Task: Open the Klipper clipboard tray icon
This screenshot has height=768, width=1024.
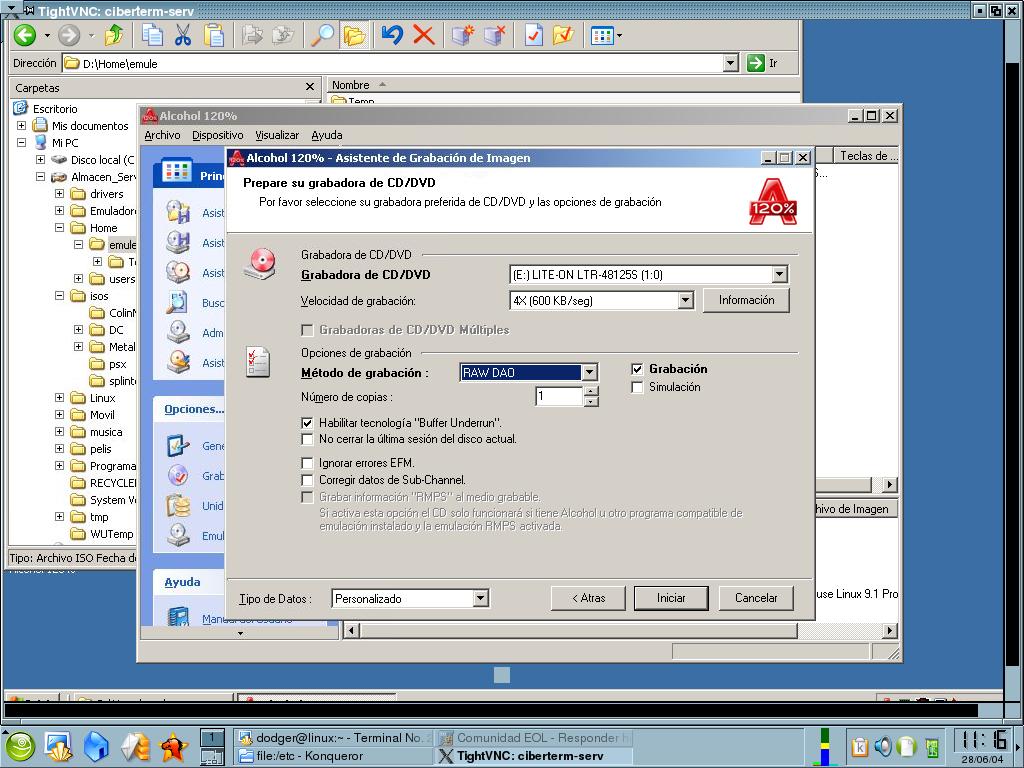Action: click(859, 746)
